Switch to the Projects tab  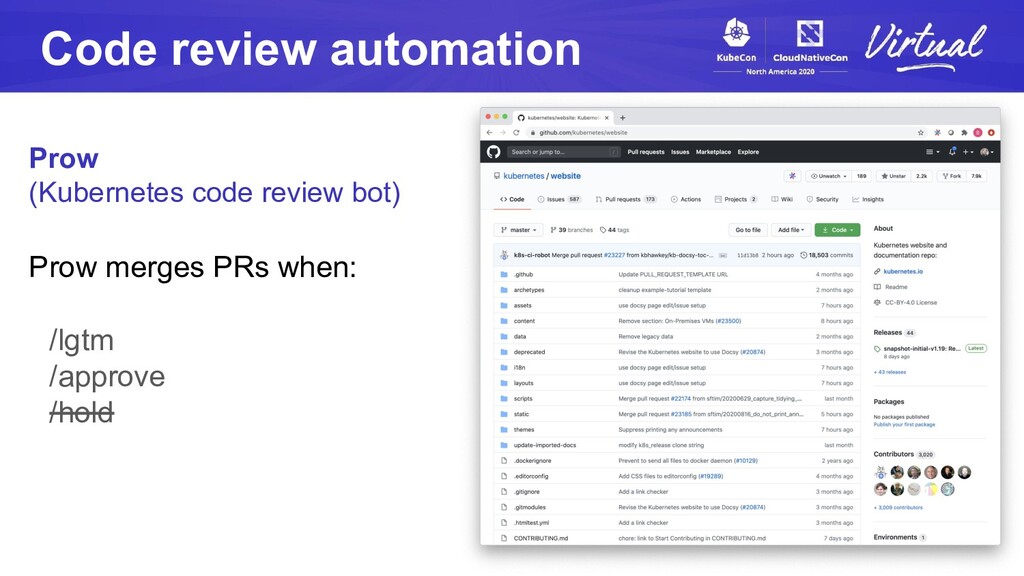pos(736,199)
